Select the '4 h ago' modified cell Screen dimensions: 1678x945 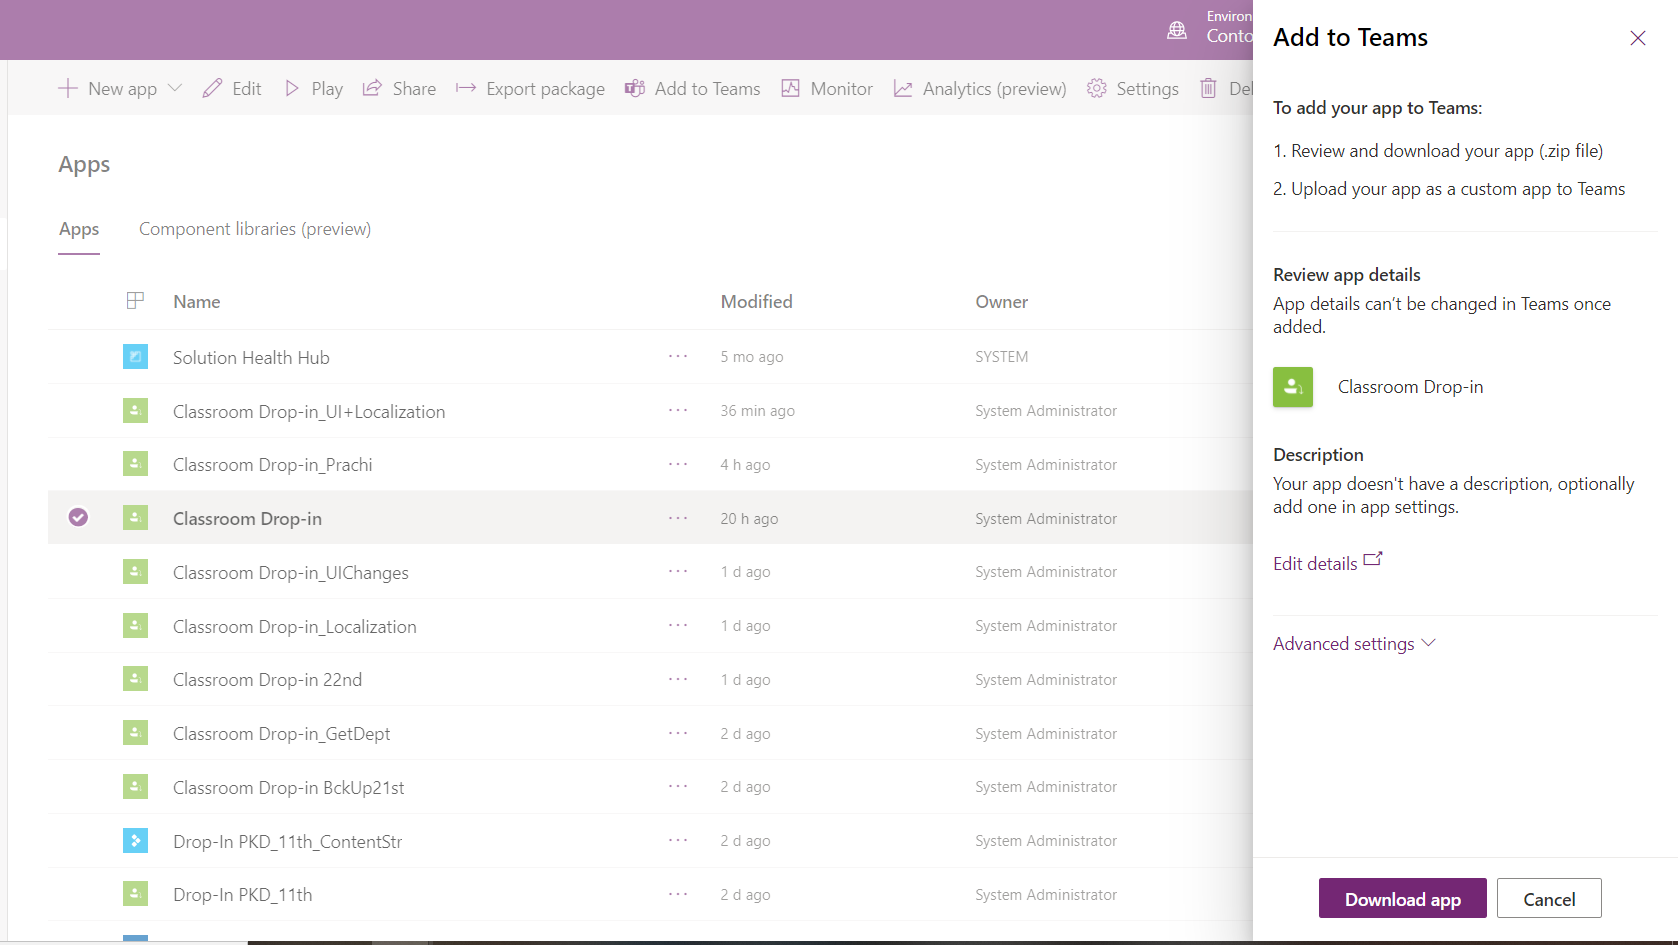745,465
